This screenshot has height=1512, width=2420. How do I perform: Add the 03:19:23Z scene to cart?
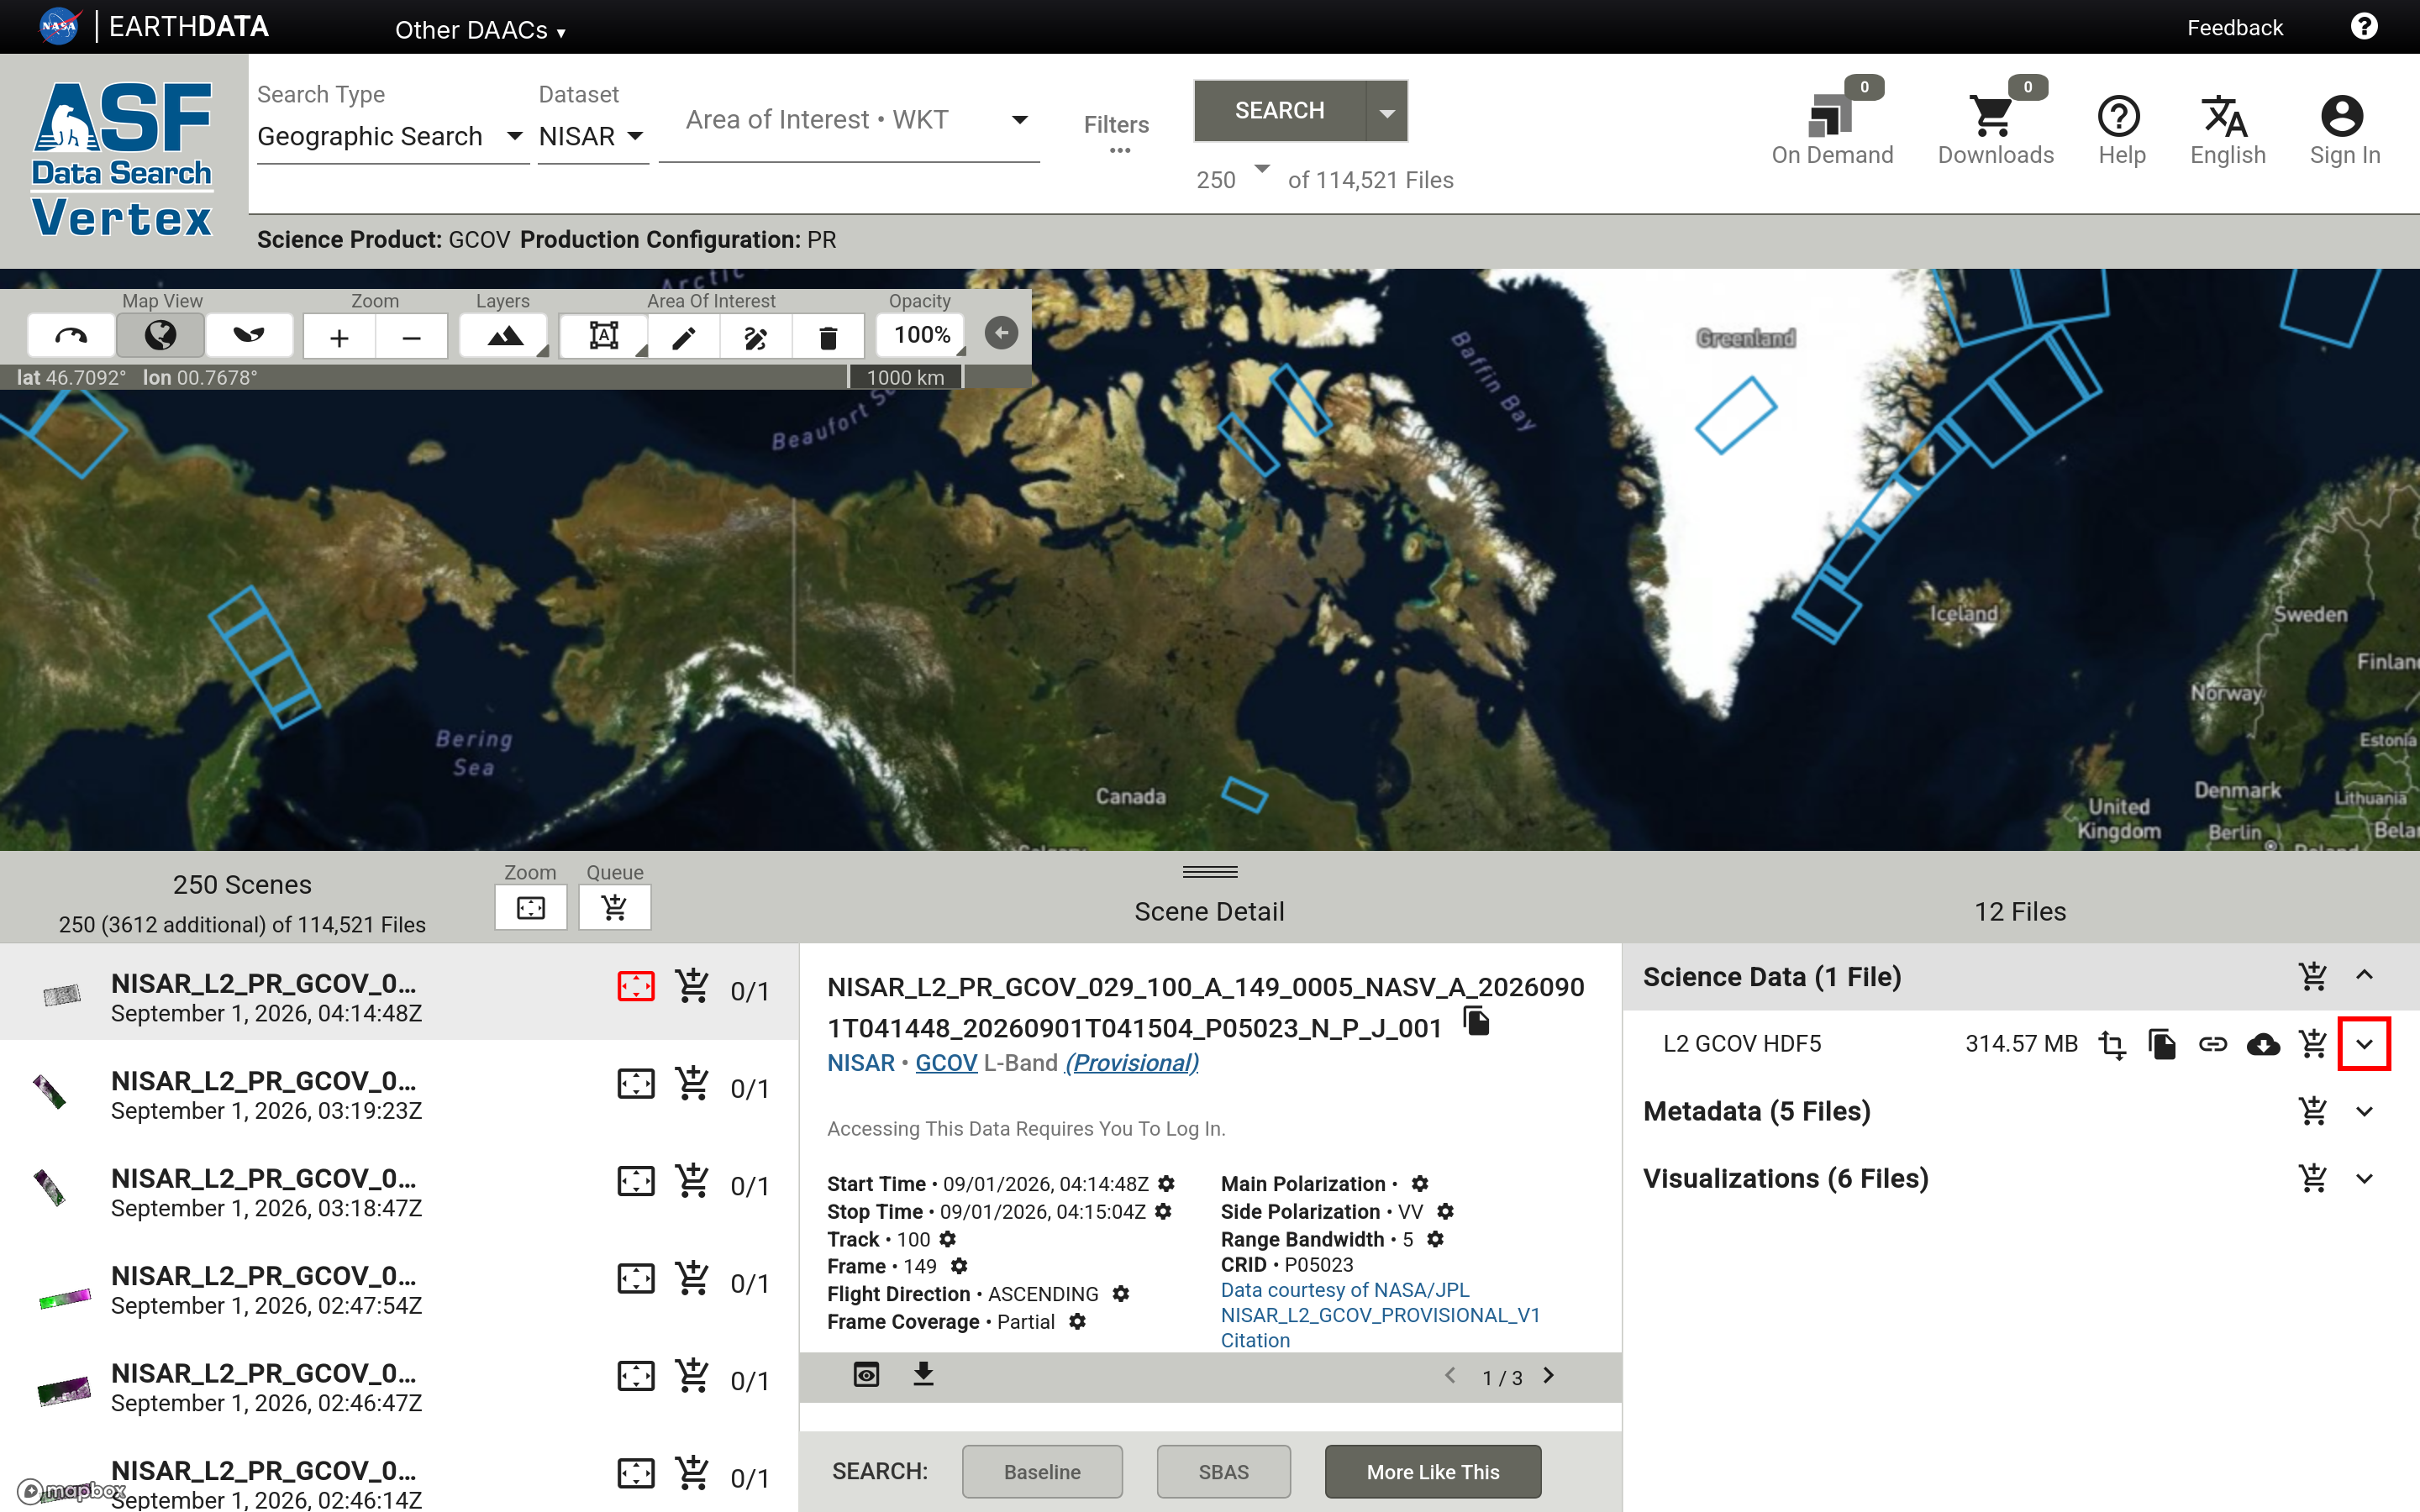click(692, 1084)
